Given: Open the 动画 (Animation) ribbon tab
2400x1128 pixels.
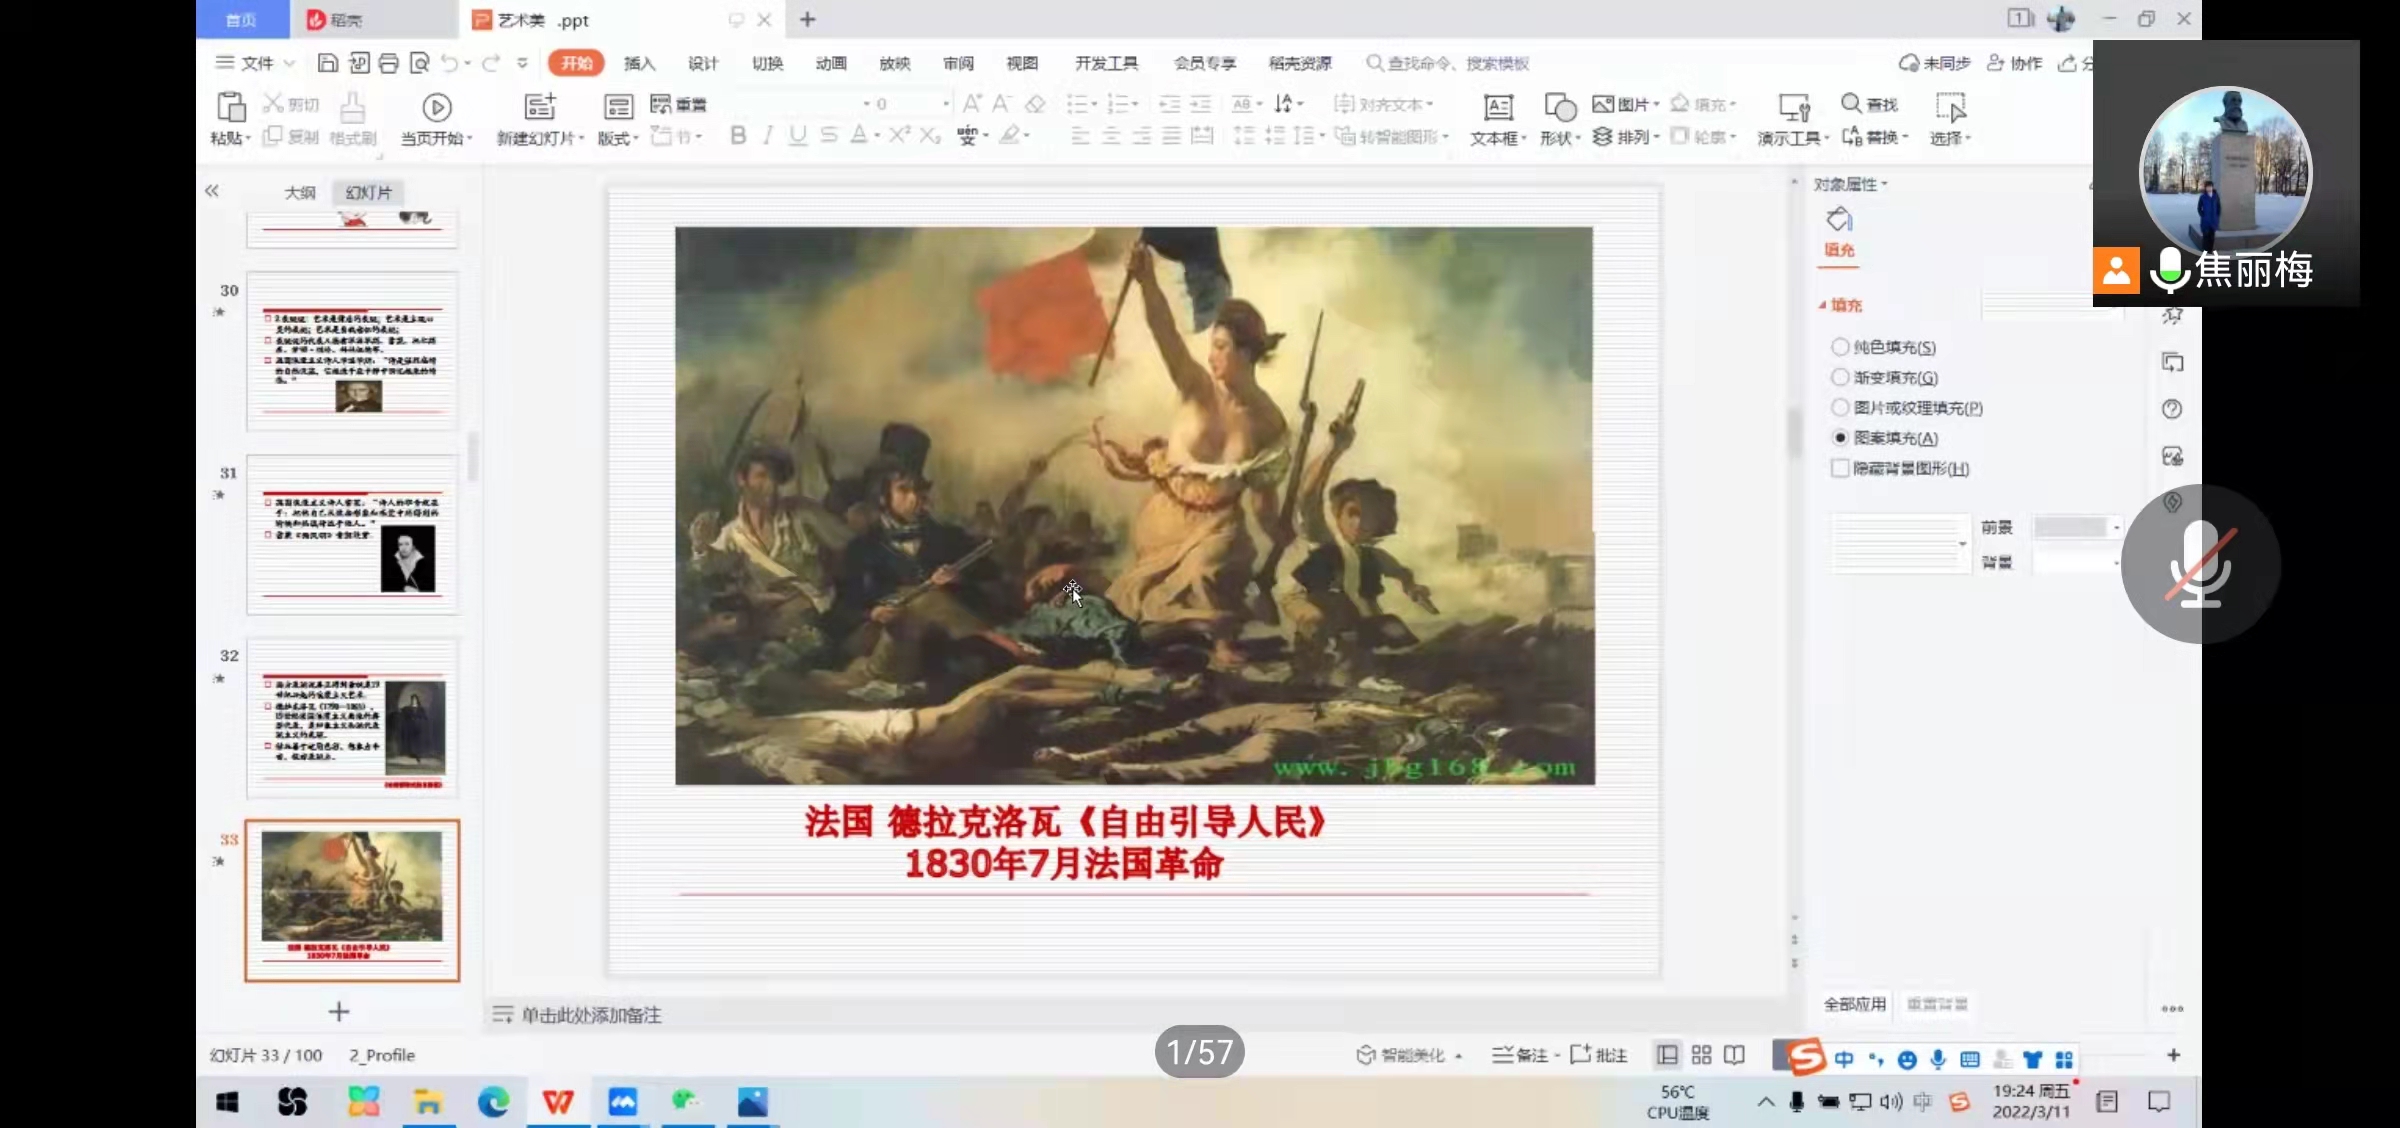Looking at the screenshot, I should (x=831, y=63).
